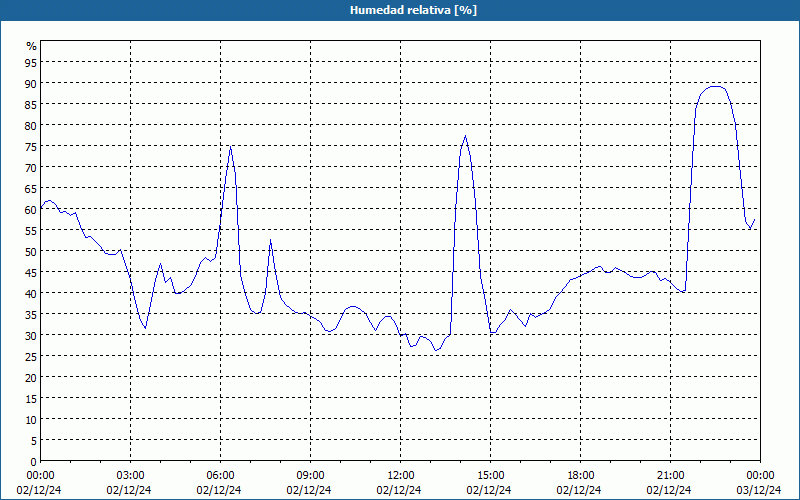Click the 35 y-axis label
The image size is (800, 500).
pos(31,315)
